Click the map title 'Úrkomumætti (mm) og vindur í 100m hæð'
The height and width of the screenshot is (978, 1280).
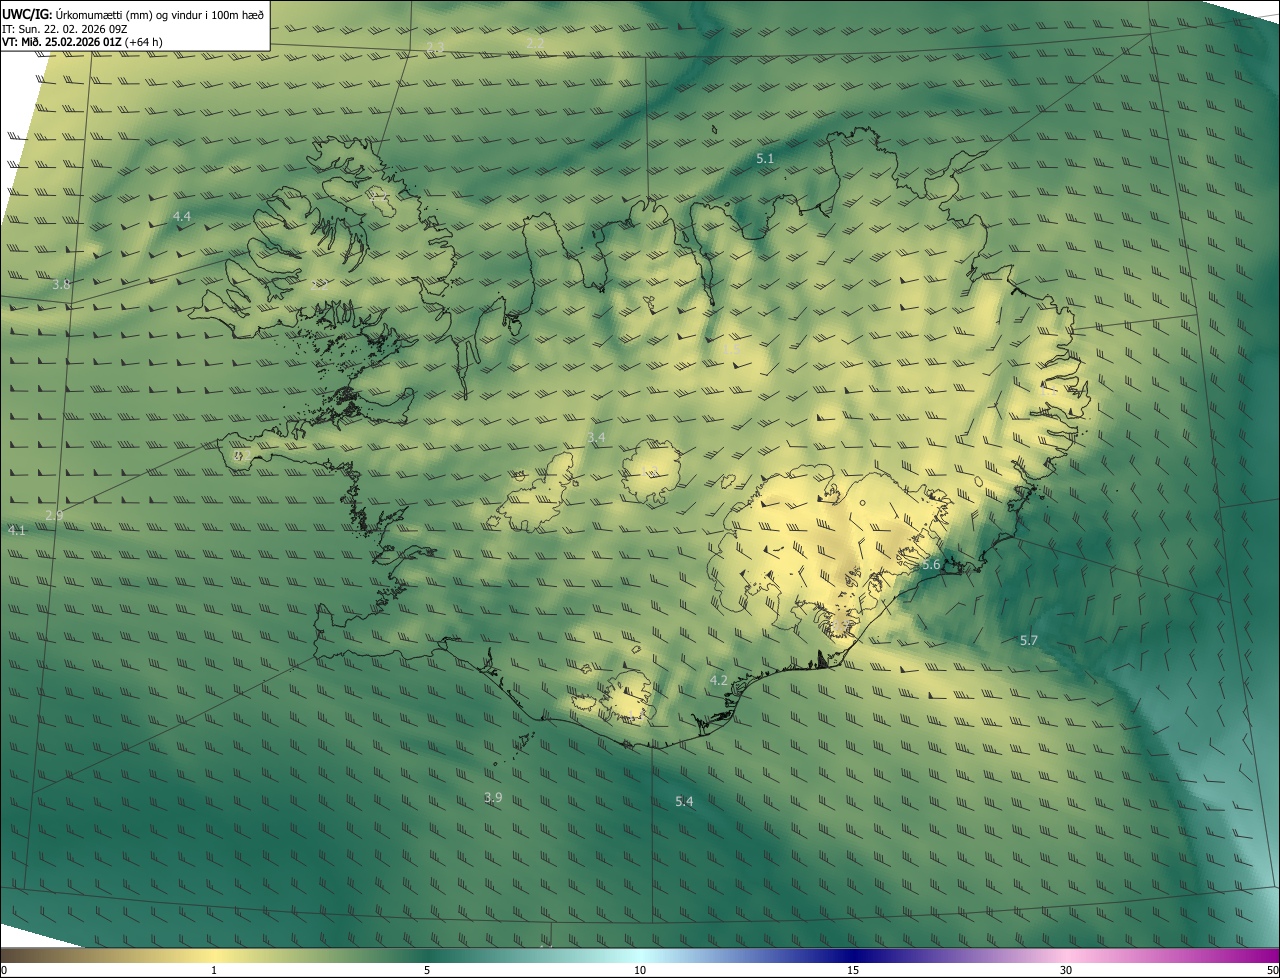[160, 14]
